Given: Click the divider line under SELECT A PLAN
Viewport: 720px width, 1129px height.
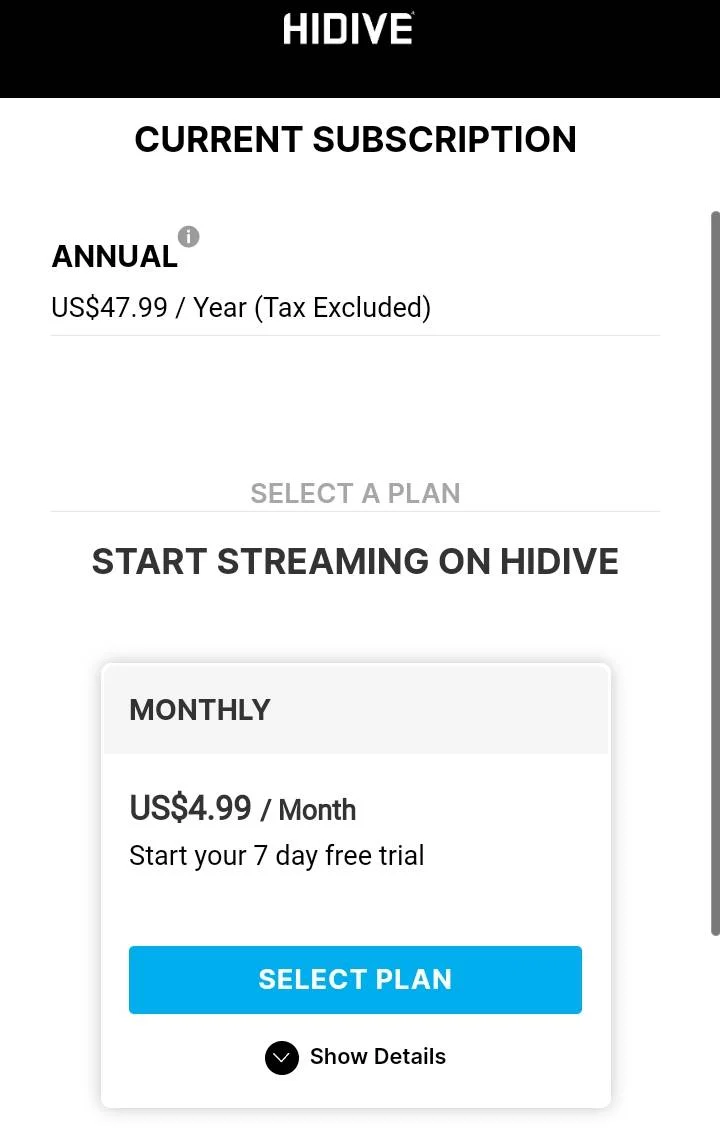Looking at the screenshot, I should 355,511.
